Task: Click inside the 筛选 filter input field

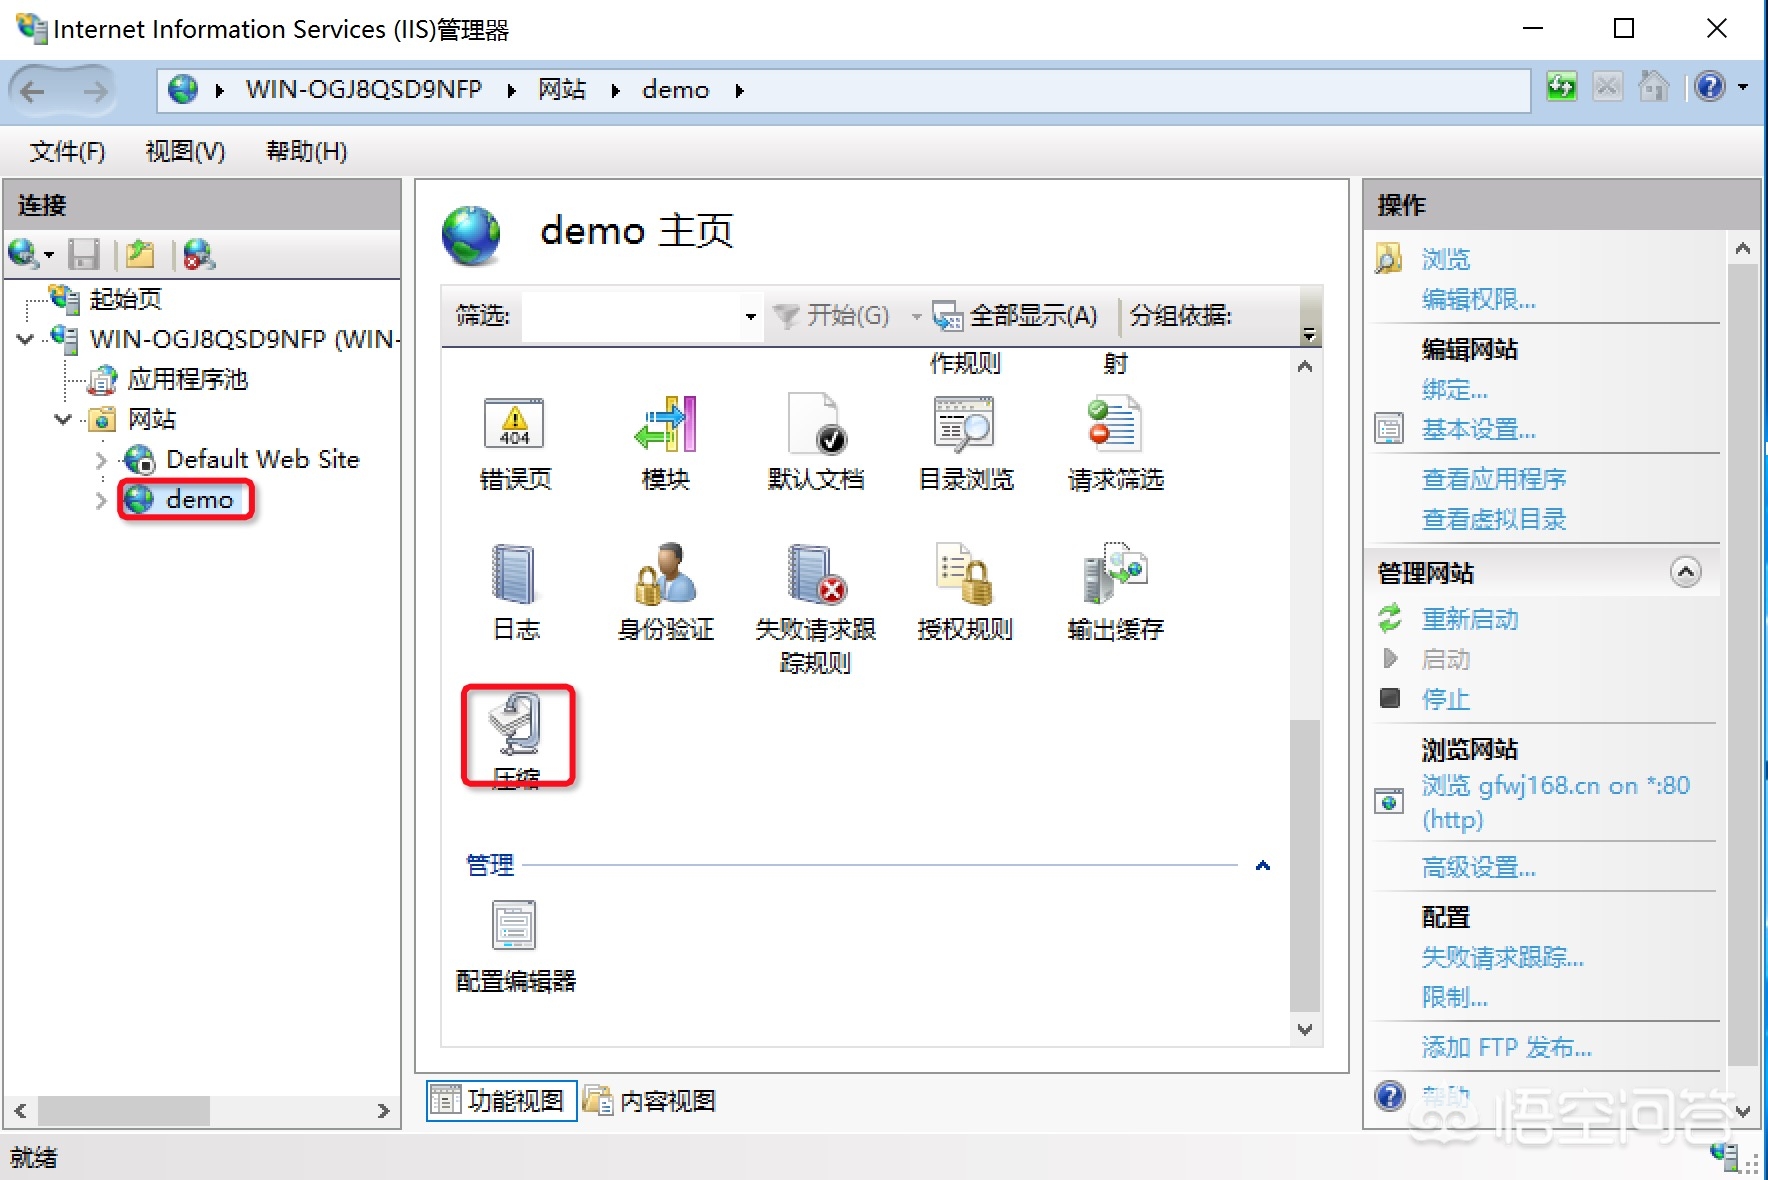Action: 630,317
